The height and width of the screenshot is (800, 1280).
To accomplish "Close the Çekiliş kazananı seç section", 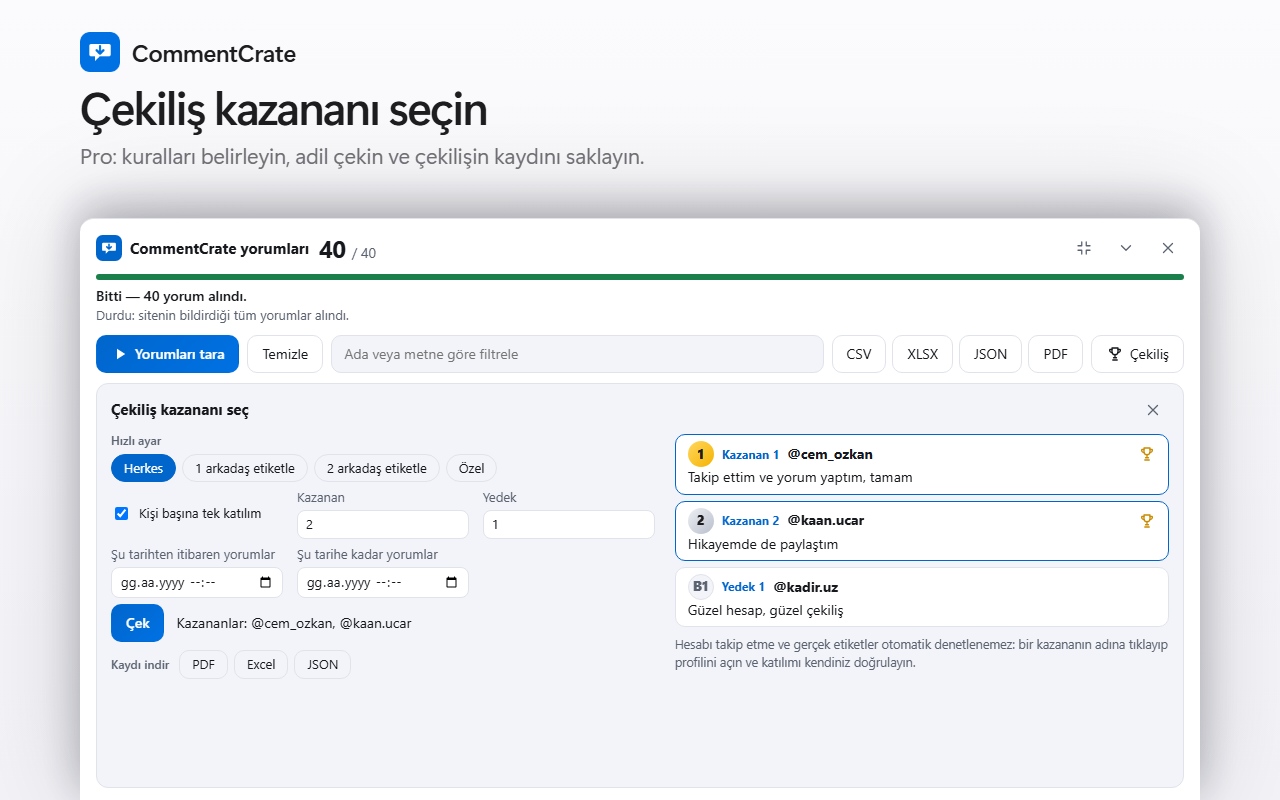I will click(x=1153, y=410).
